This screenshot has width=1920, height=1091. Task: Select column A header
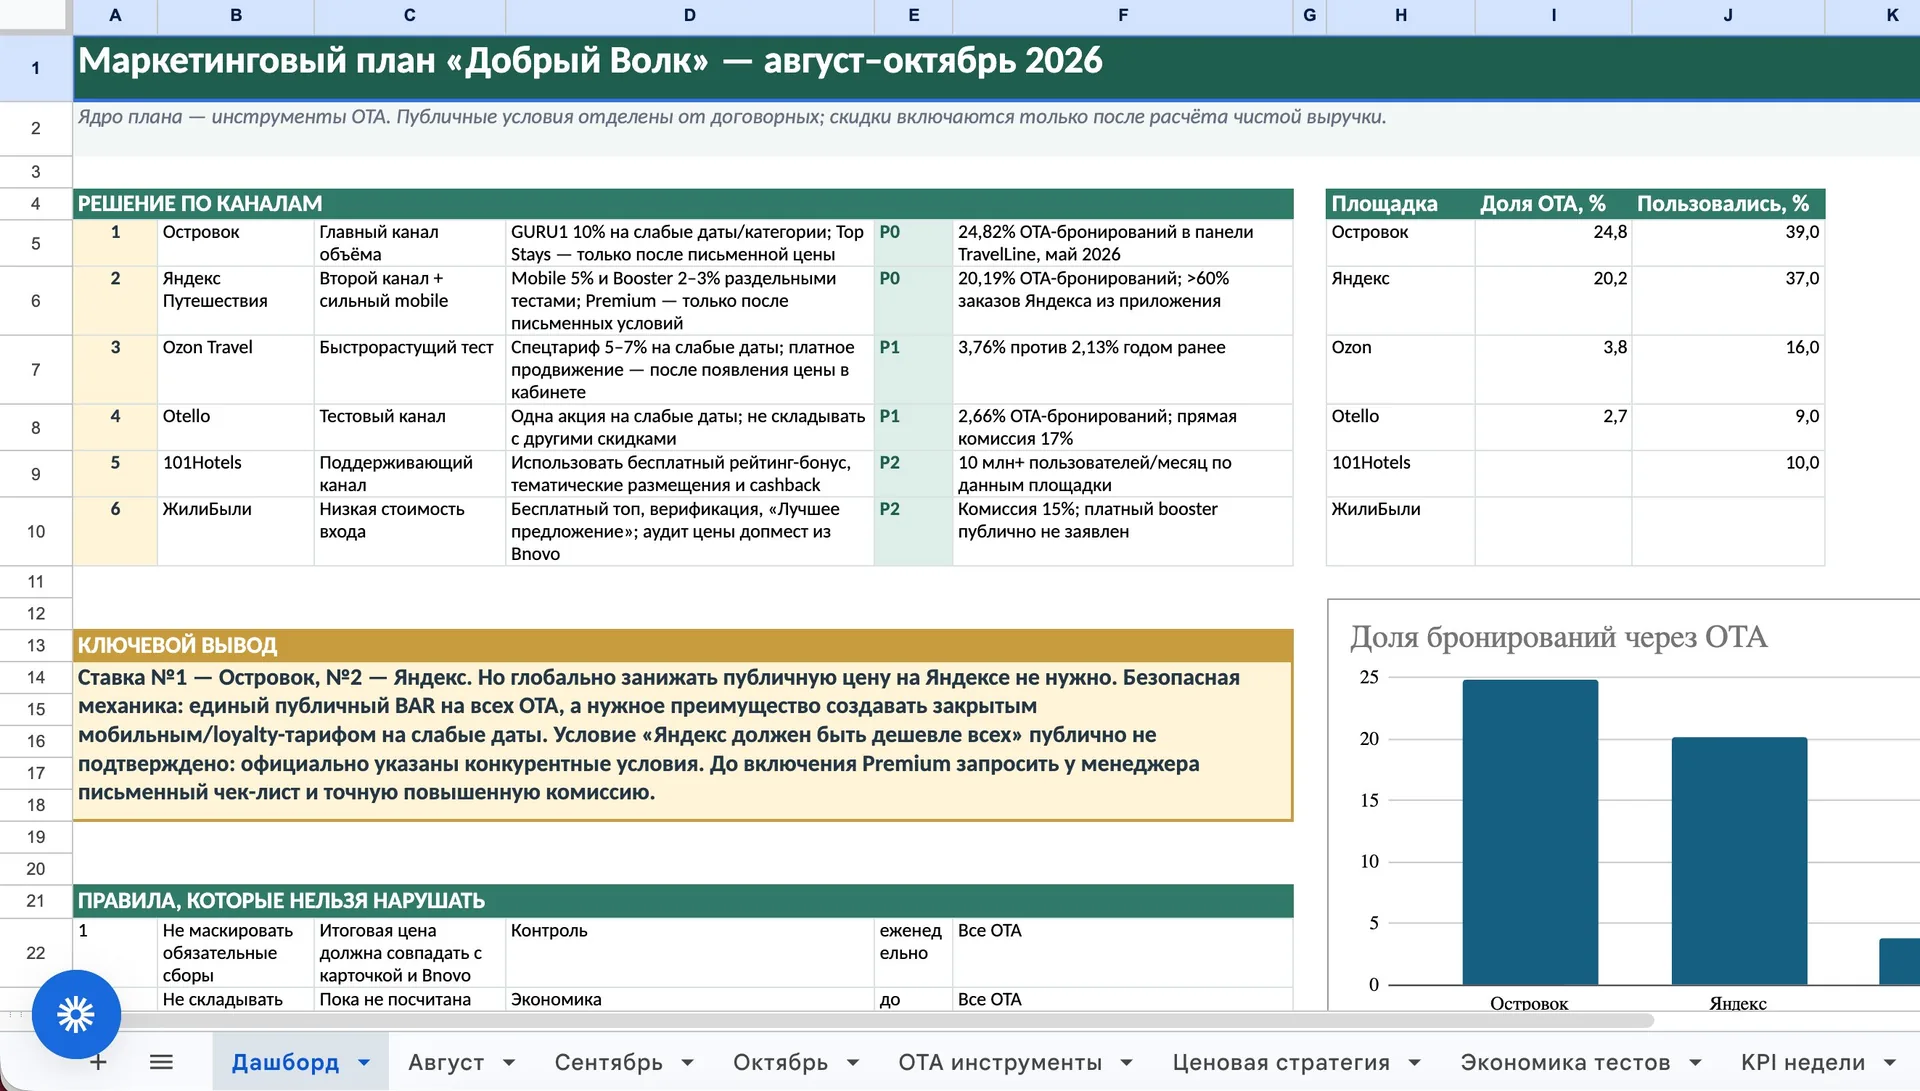[115, 15]
